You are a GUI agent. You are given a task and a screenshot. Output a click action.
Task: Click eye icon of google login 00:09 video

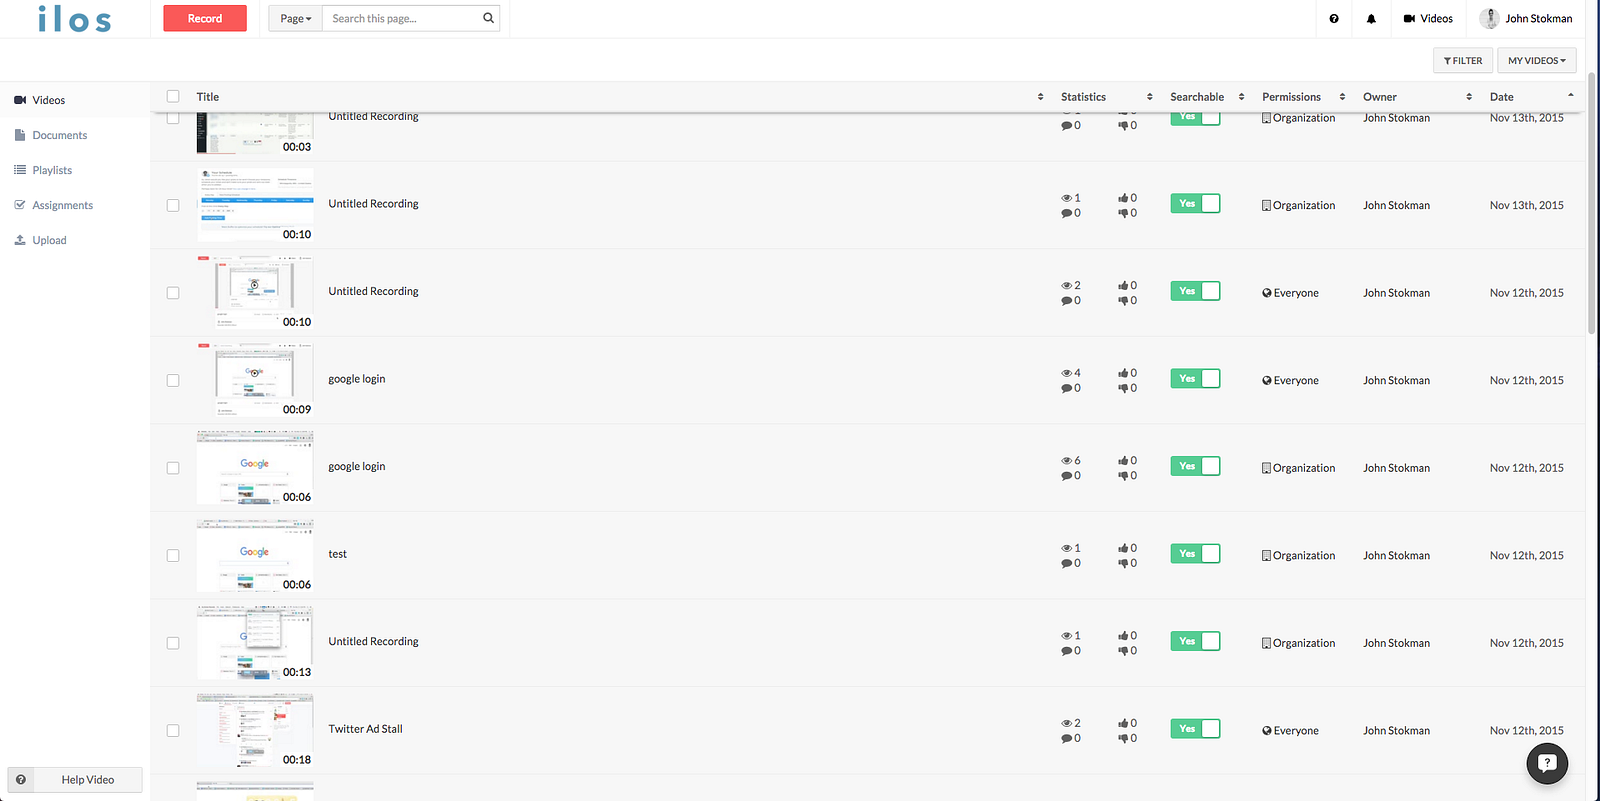[1066, 373]
